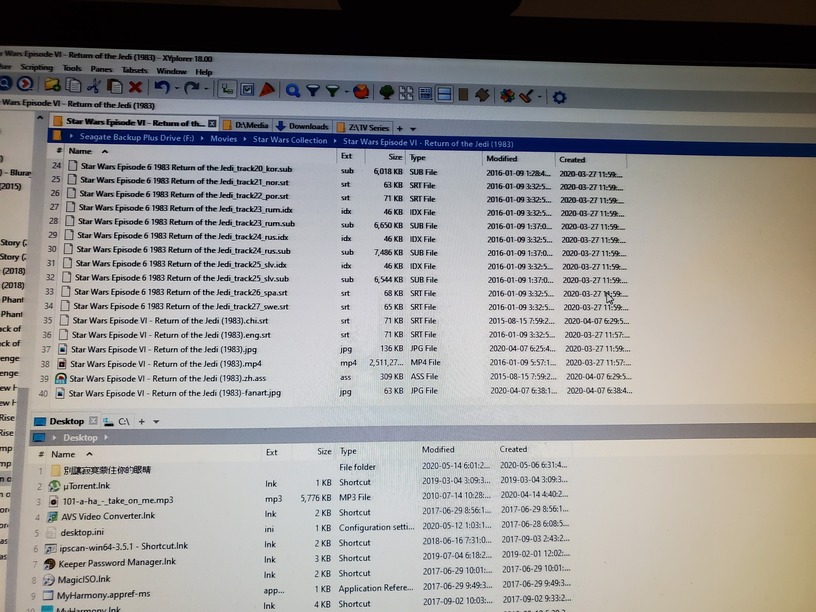Expand arrow after Movies breadcrumb
The height and width of the screenshot is (612, 816).
click(x=245, y=139)
